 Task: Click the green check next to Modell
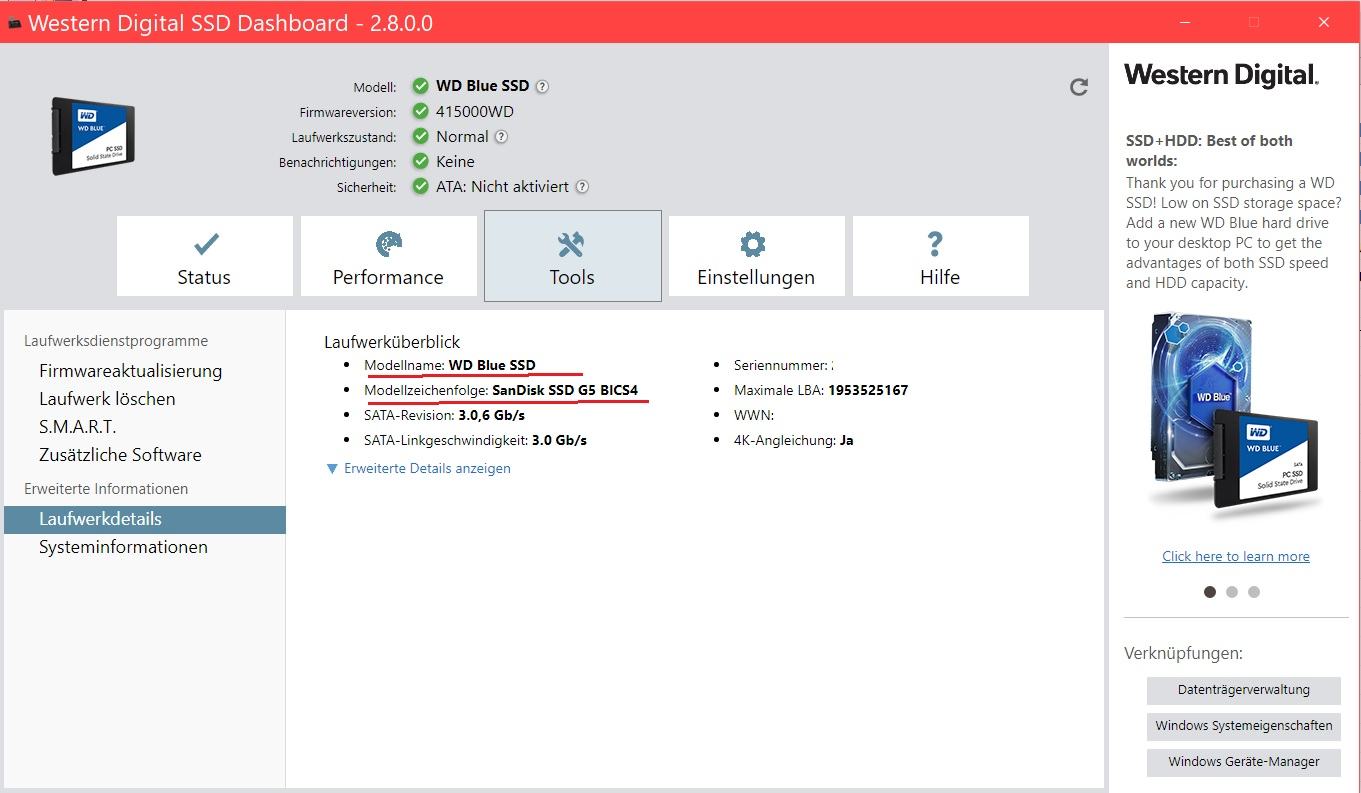[420, 86]
